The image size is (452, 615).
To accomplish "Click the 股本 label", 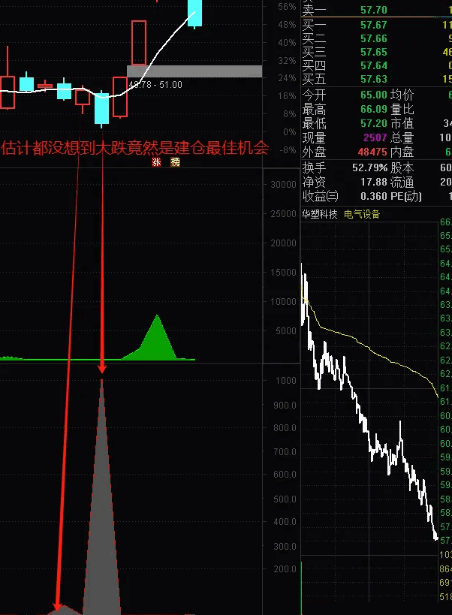I will pyautogui.click(x=402, y=168).
